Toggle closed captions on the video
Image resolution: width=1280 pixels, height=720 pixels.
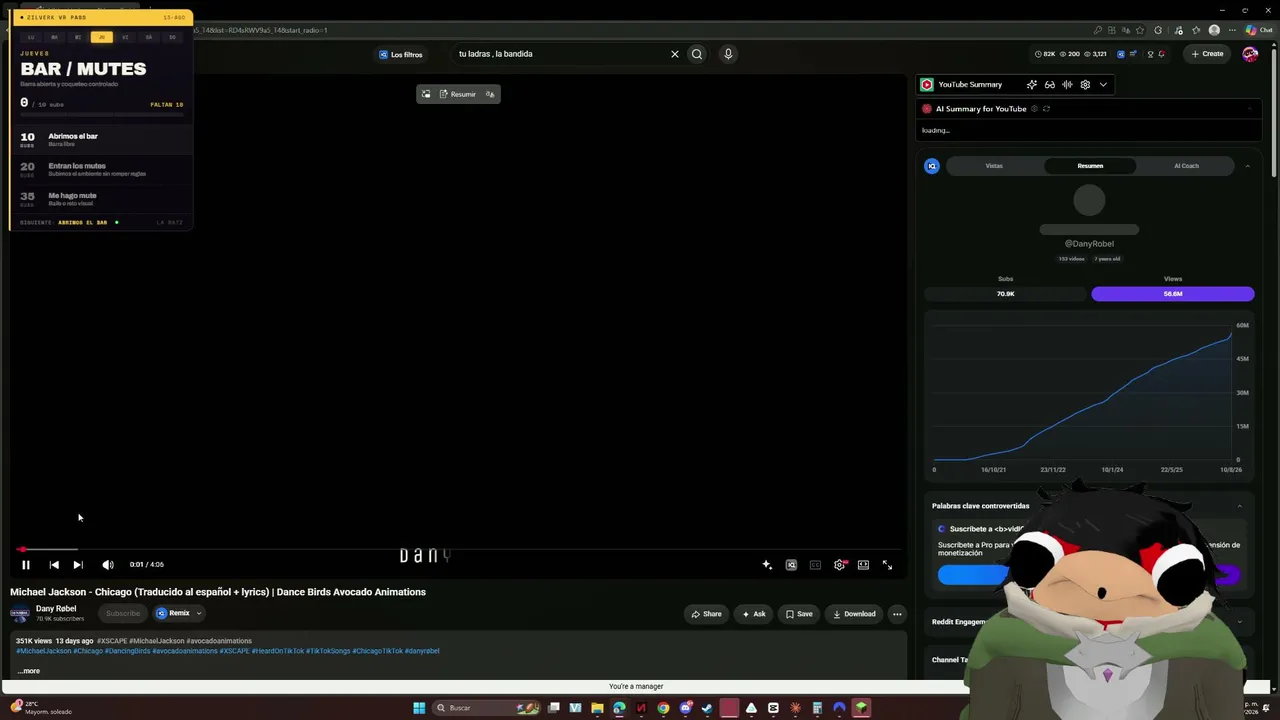(815, 565)
